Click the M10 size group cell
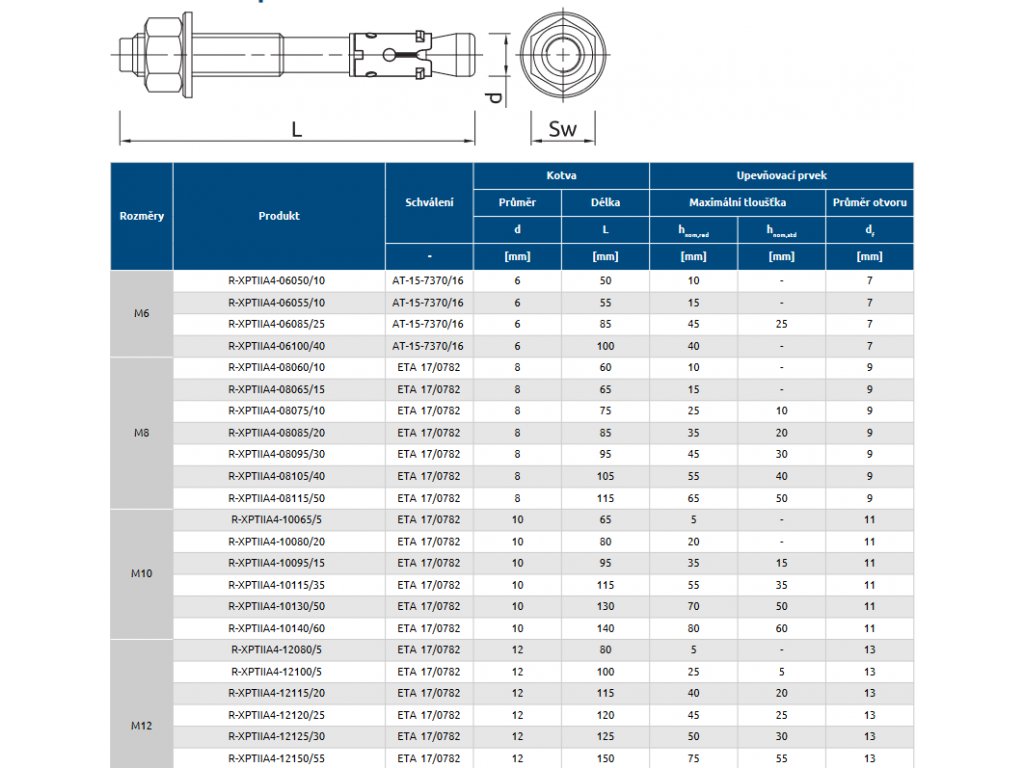1024x768 pixels. point(141,574)
